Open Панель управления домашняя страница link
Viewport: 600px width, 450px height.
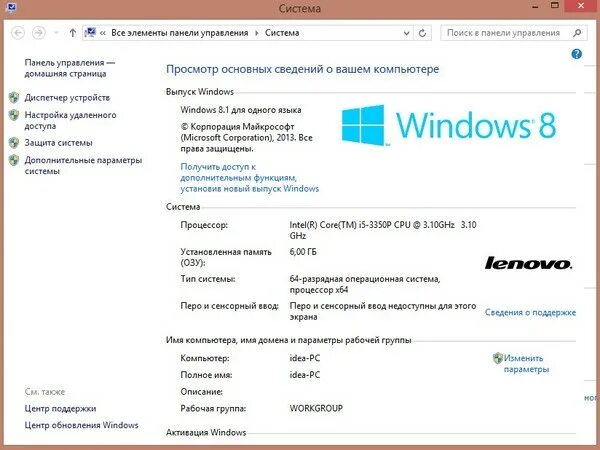pos(70,68)
